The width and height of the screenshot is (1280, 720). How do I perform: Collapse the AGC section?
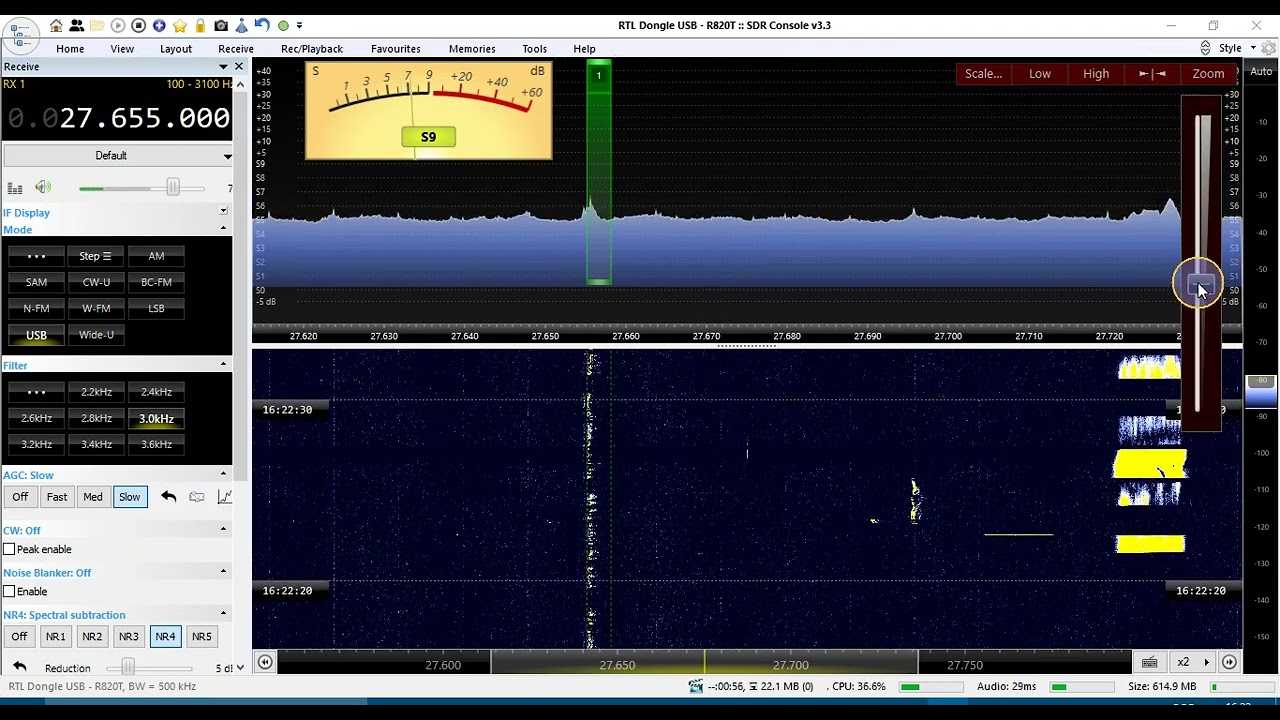pyautogui.click(x=223, y=474)
